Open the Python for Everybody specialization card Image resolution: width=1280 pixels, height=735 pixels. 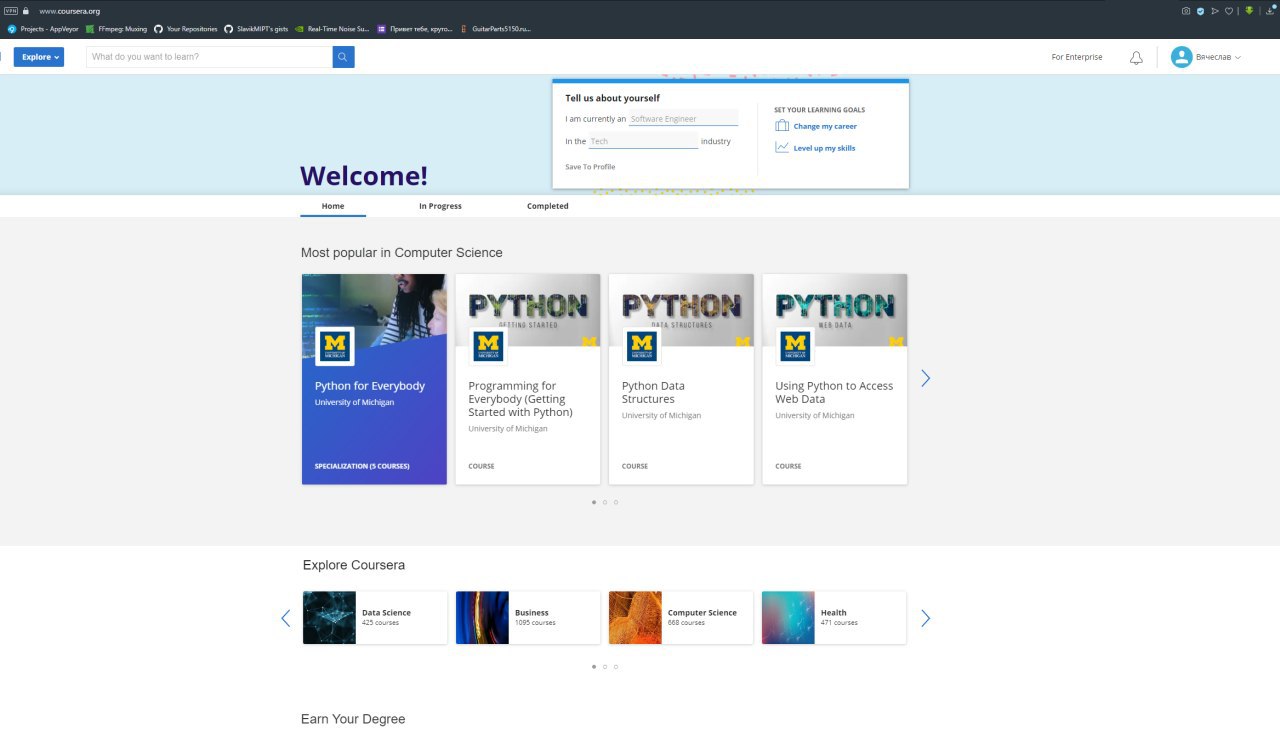[374, 379]
